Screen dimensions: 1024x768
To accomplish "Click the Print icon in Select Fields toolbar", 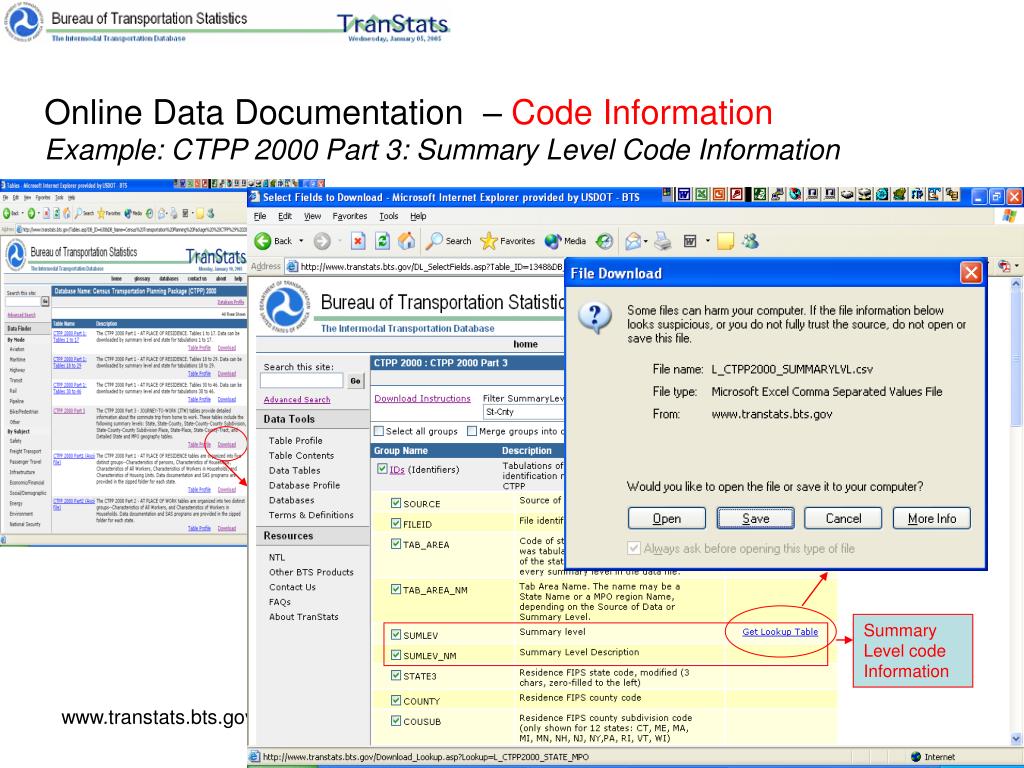I will (x=663, y=242).
